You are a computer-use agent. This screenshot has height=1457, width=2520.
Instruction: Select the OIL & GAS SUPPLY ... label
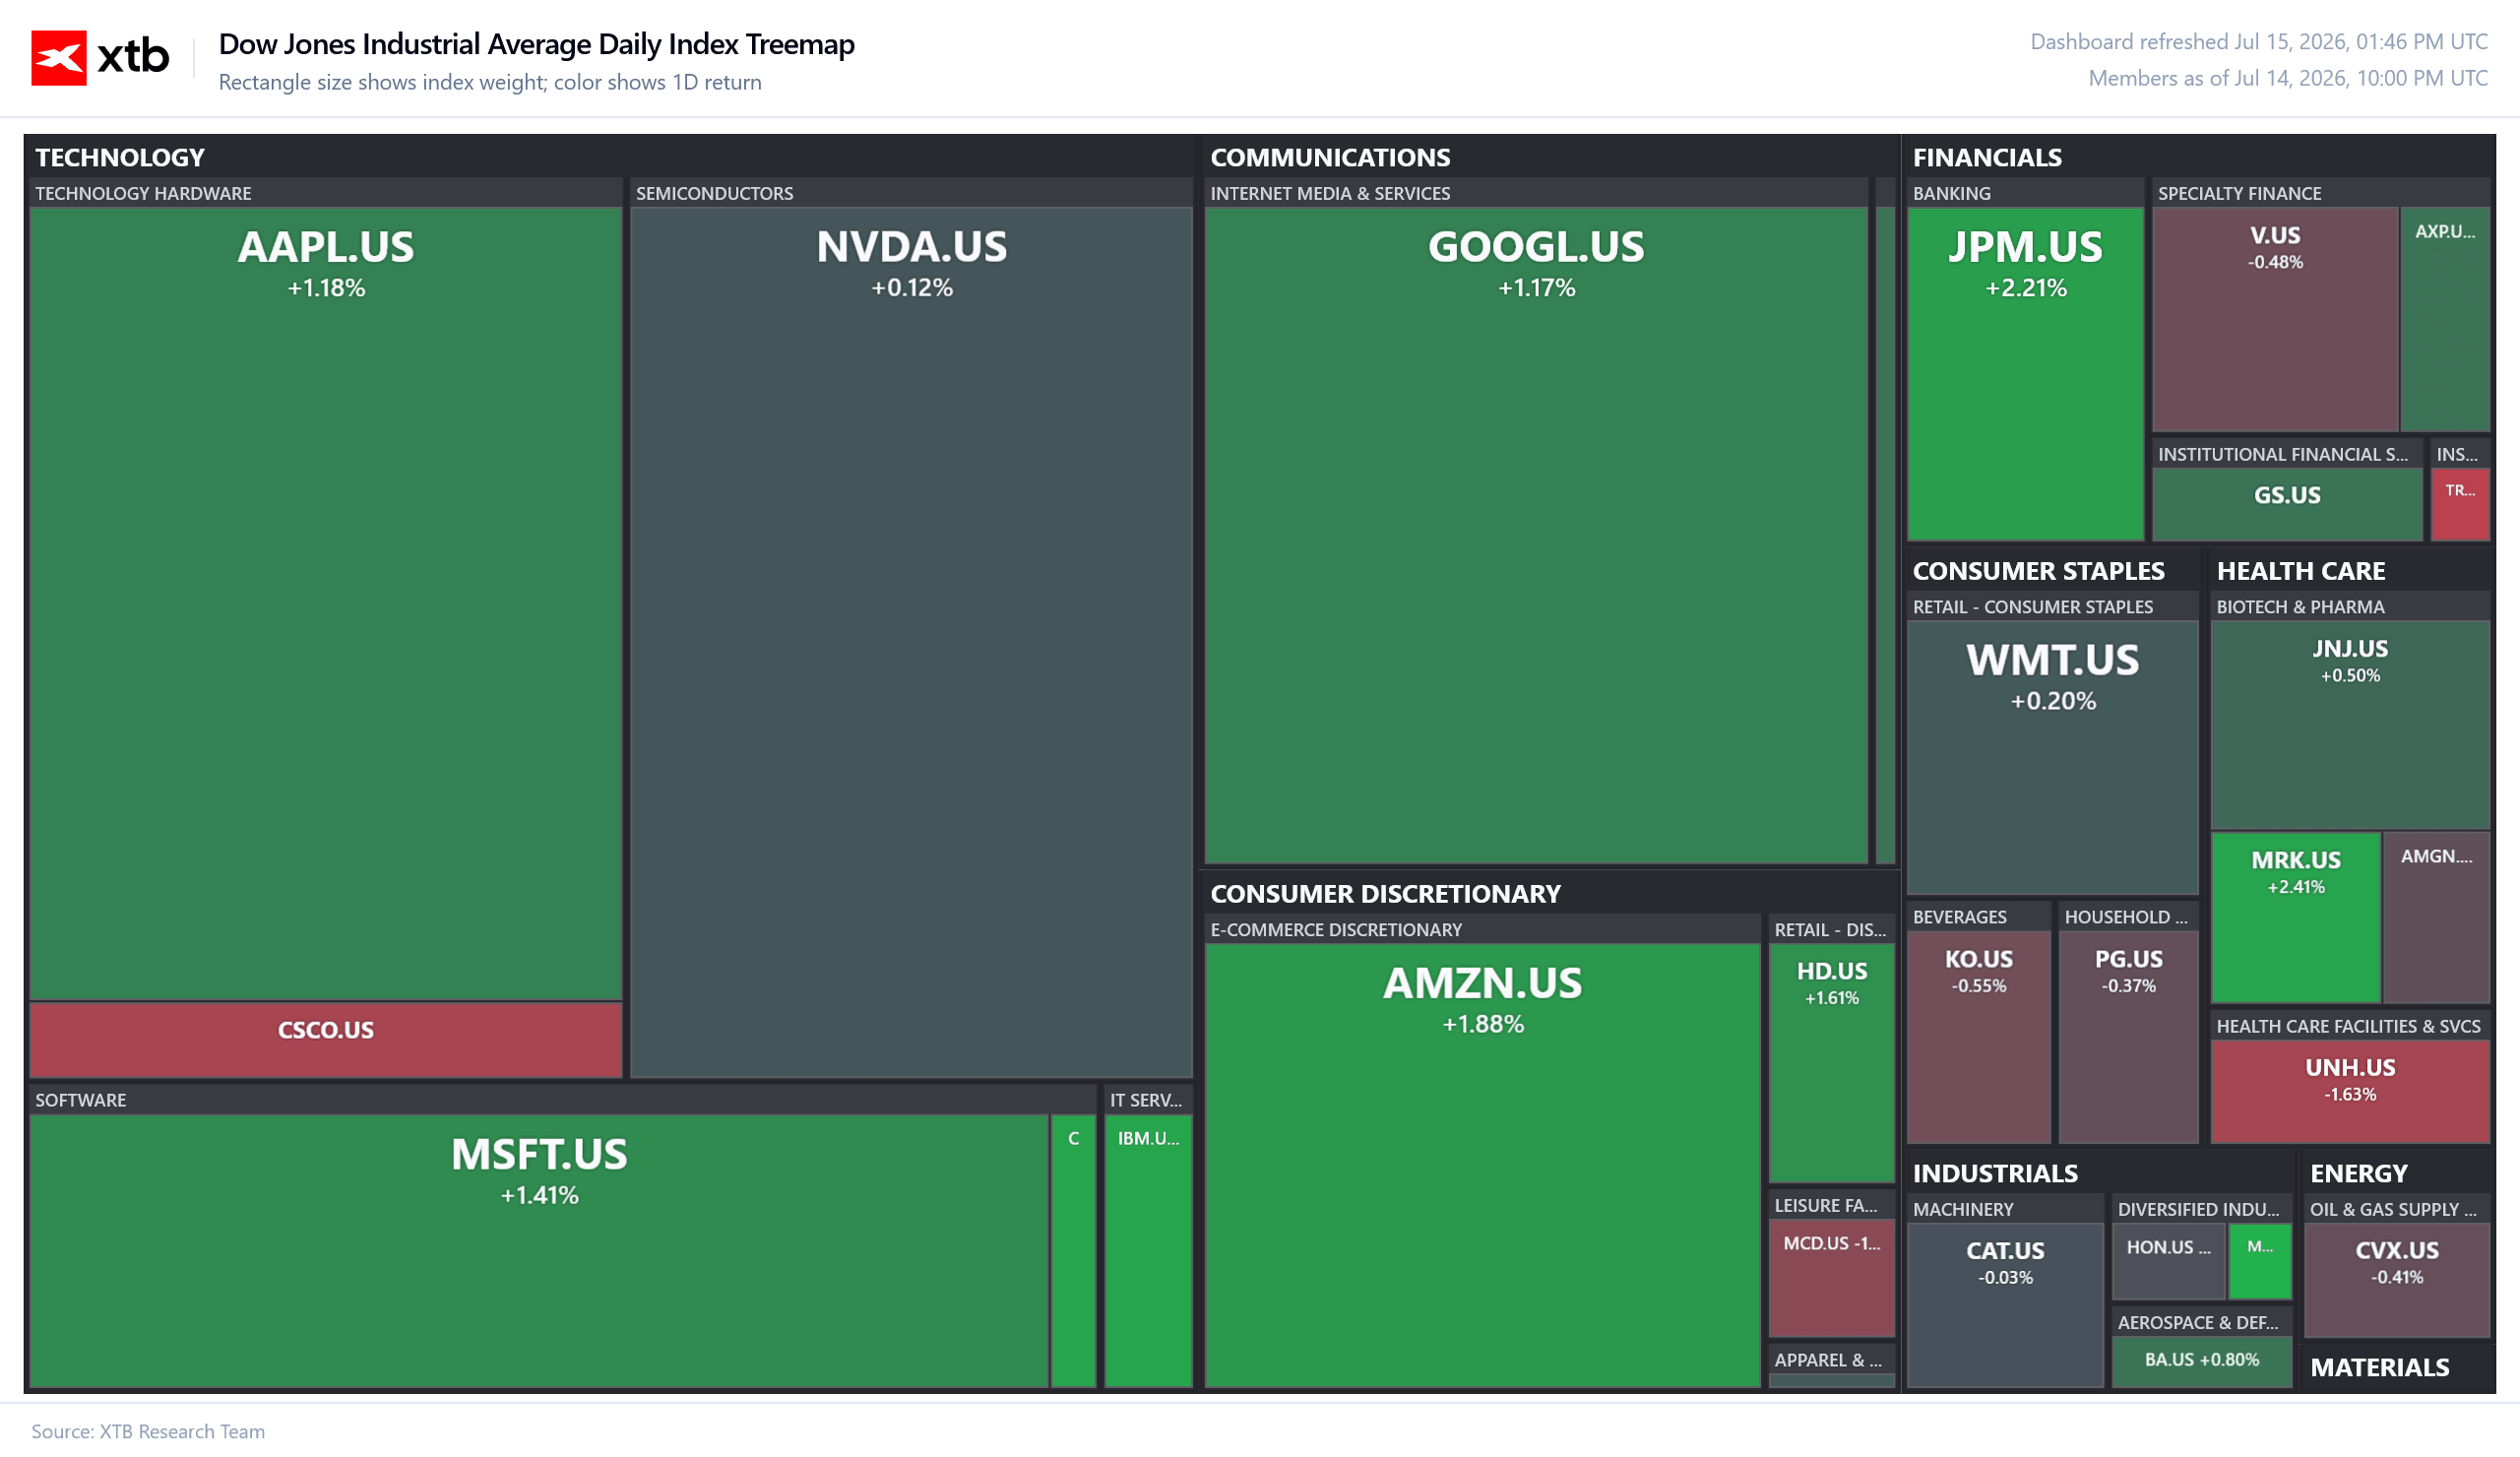2393,1209
